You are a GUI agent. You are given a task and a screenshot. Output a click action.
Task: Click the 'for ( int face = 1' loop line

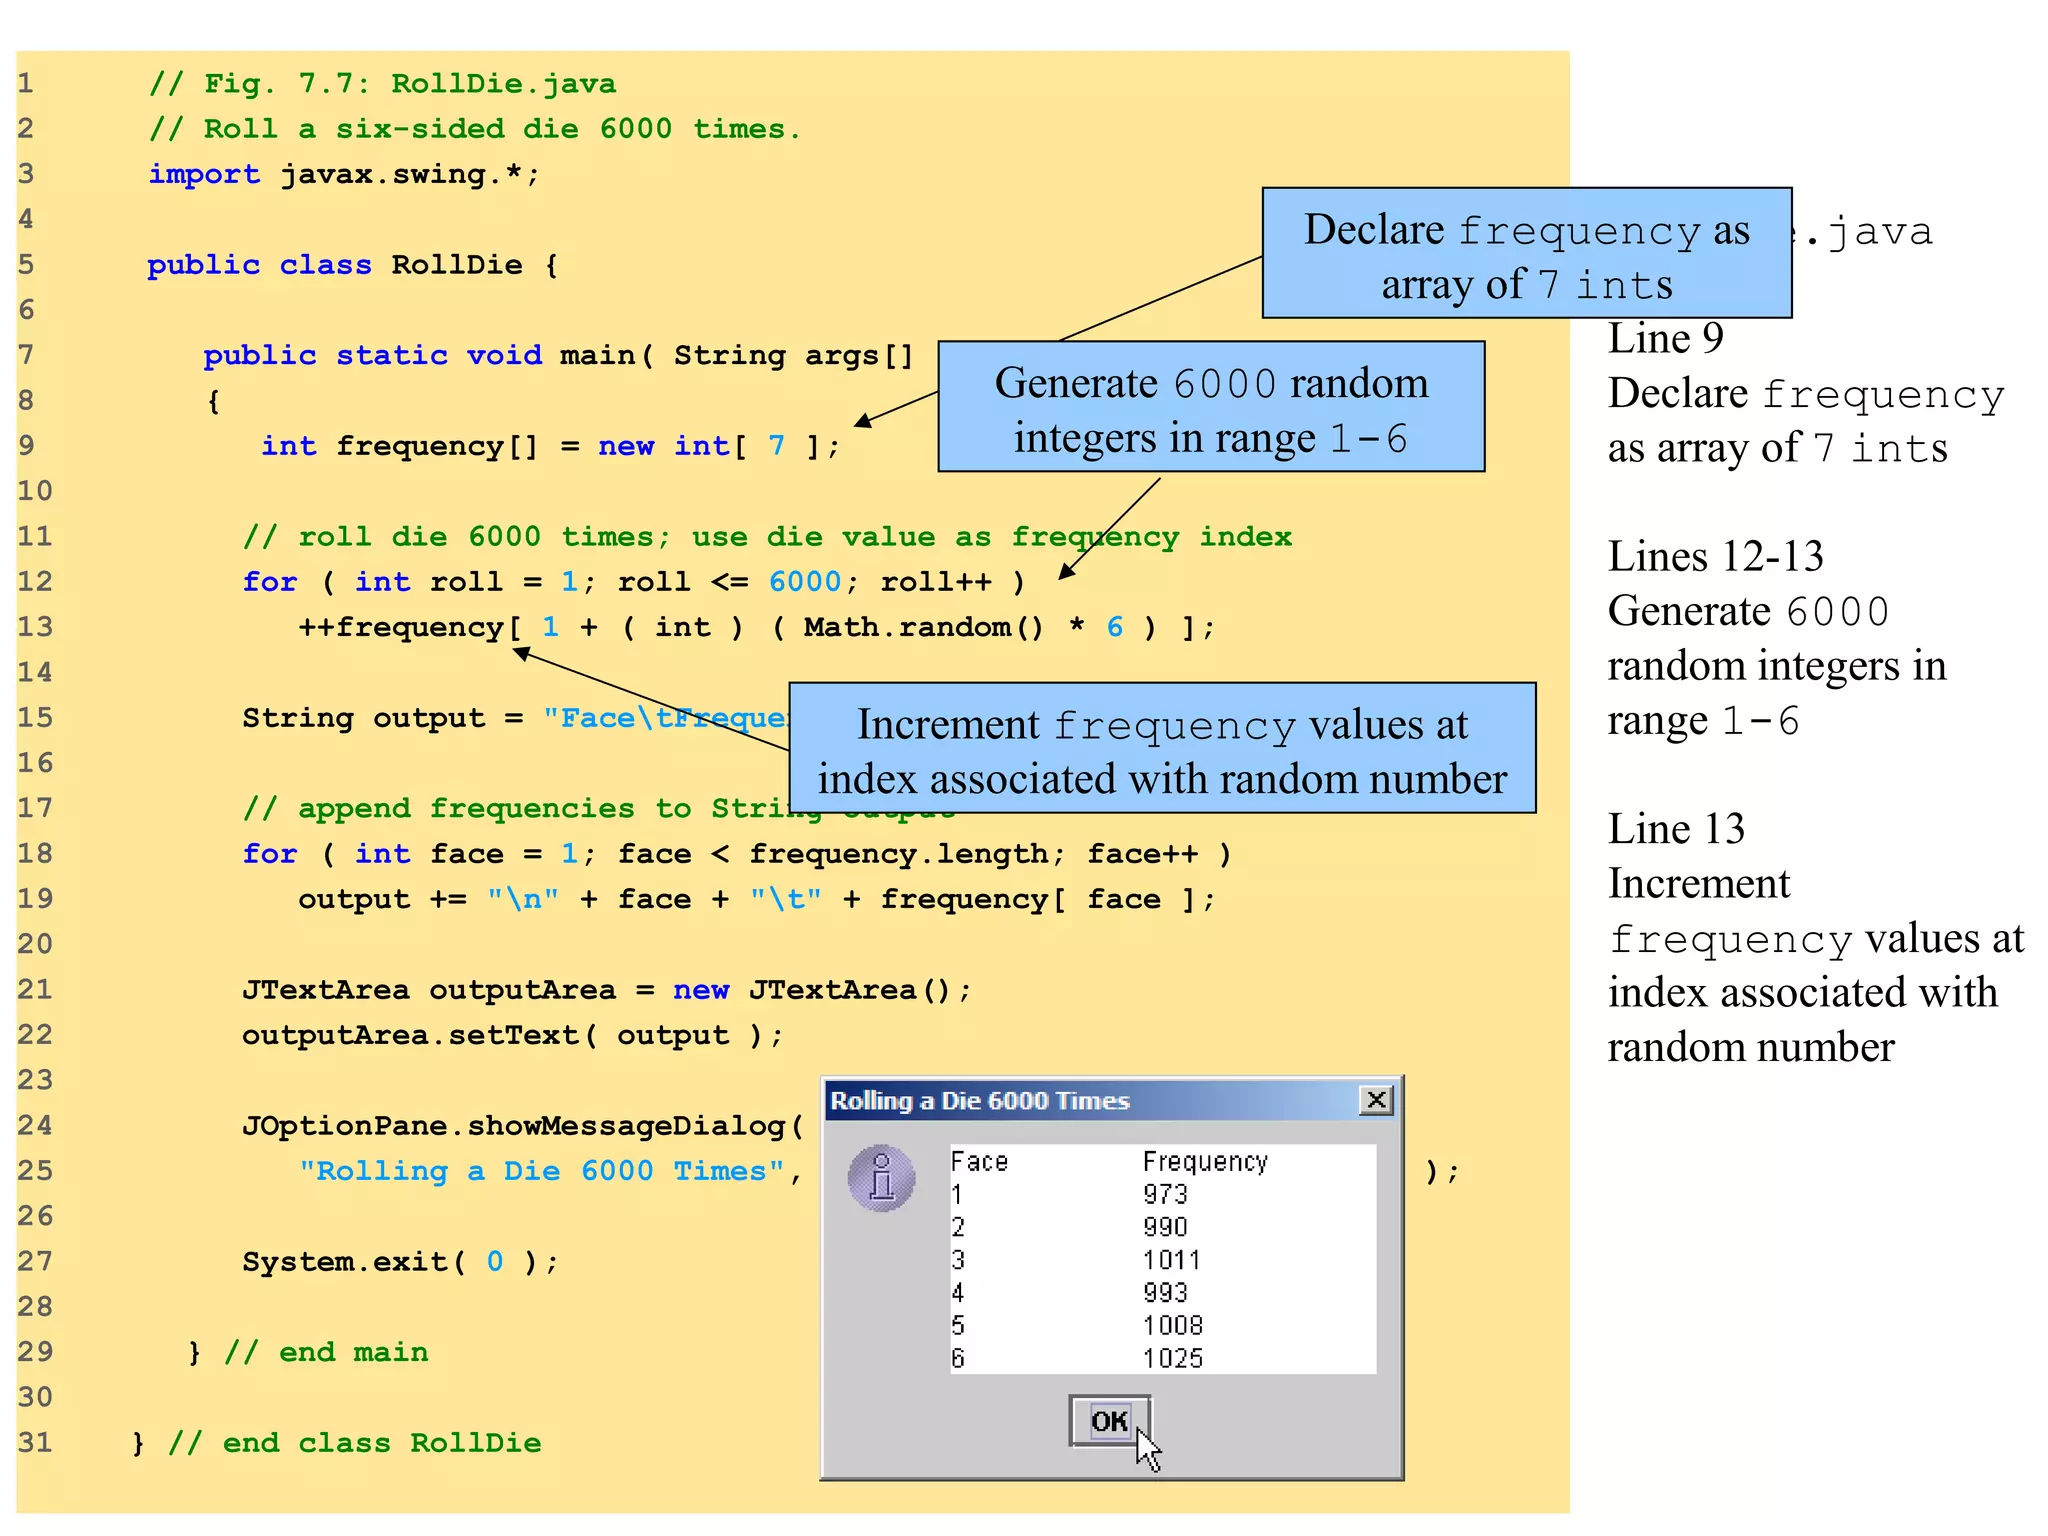737,854
